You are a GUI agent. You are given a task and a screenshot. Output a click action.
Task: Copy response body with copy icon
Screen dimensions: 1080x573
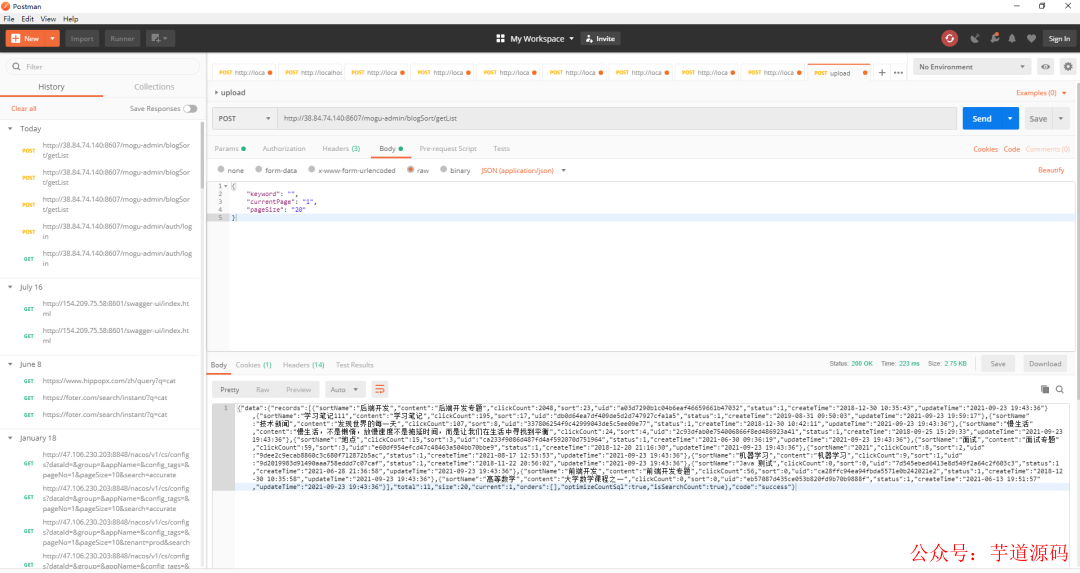coord(1044,390)
